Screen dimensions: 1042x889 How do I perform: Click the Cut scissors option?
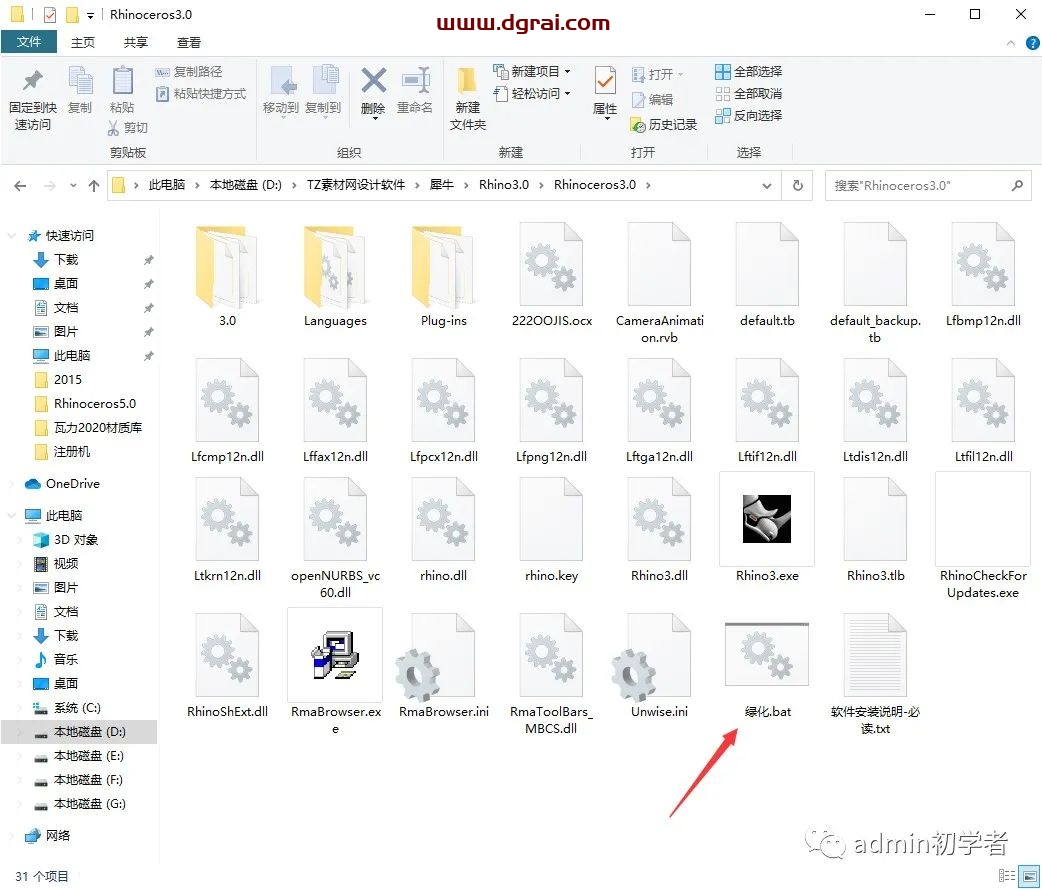(x=128, y=128)
